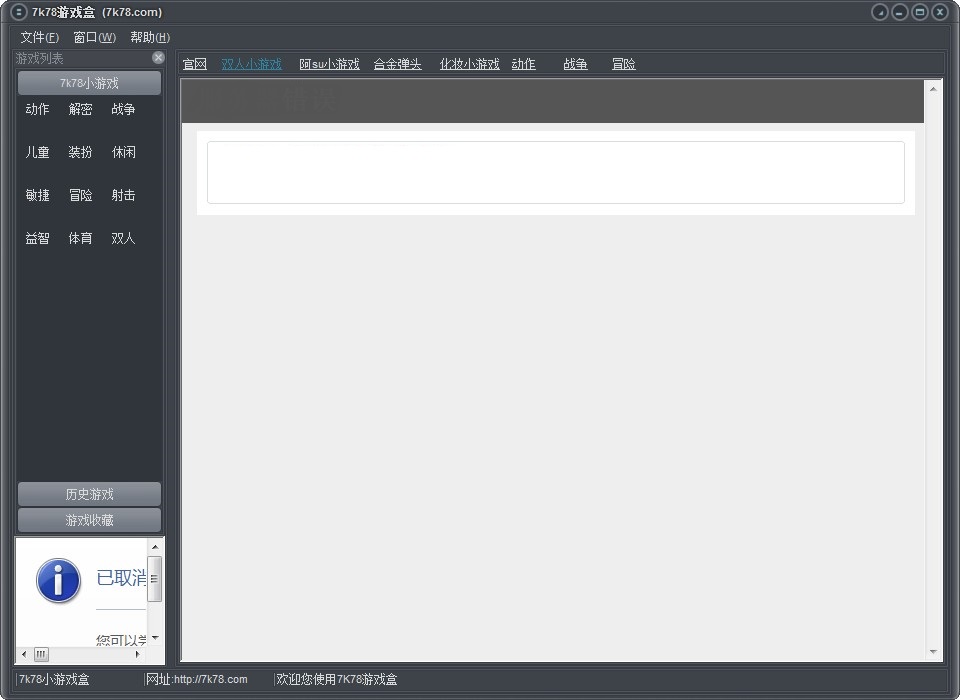Open the 文件 menu
The image size is (960, 700).
pyautogui.click(x=39, y=38)
